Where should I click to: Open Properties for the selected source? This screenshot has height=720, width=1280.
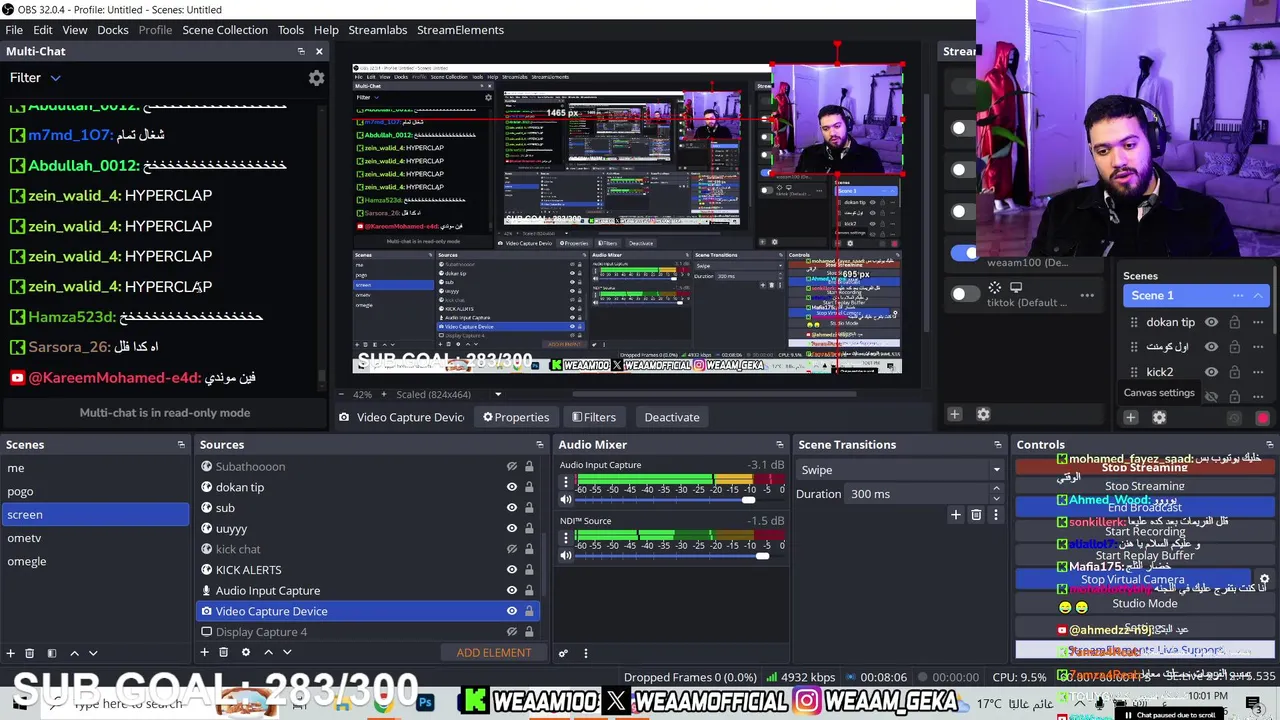click(516, 417)
